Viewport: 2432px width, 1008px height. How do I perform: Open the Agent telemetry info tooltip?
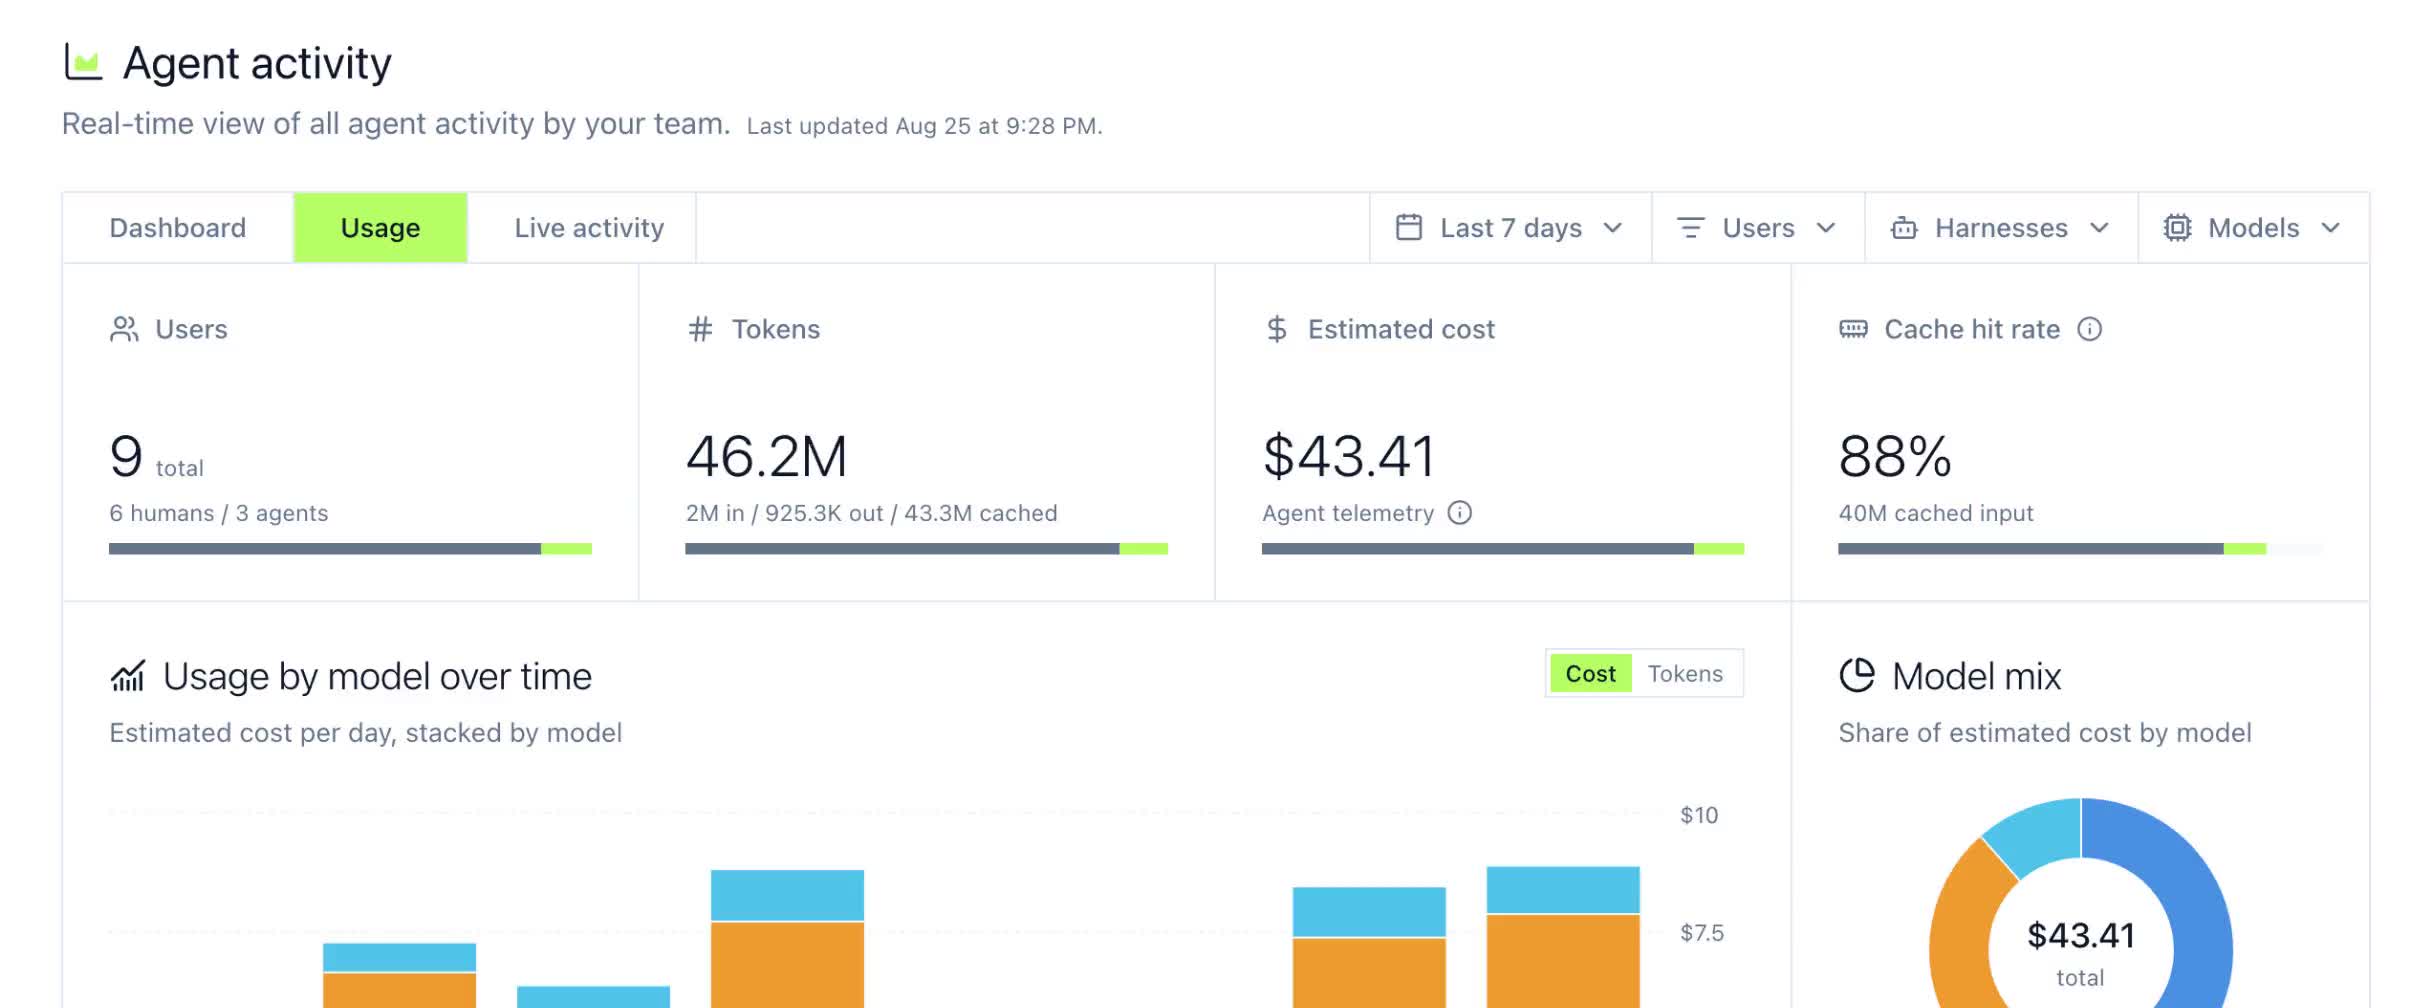click(1460, 513)
